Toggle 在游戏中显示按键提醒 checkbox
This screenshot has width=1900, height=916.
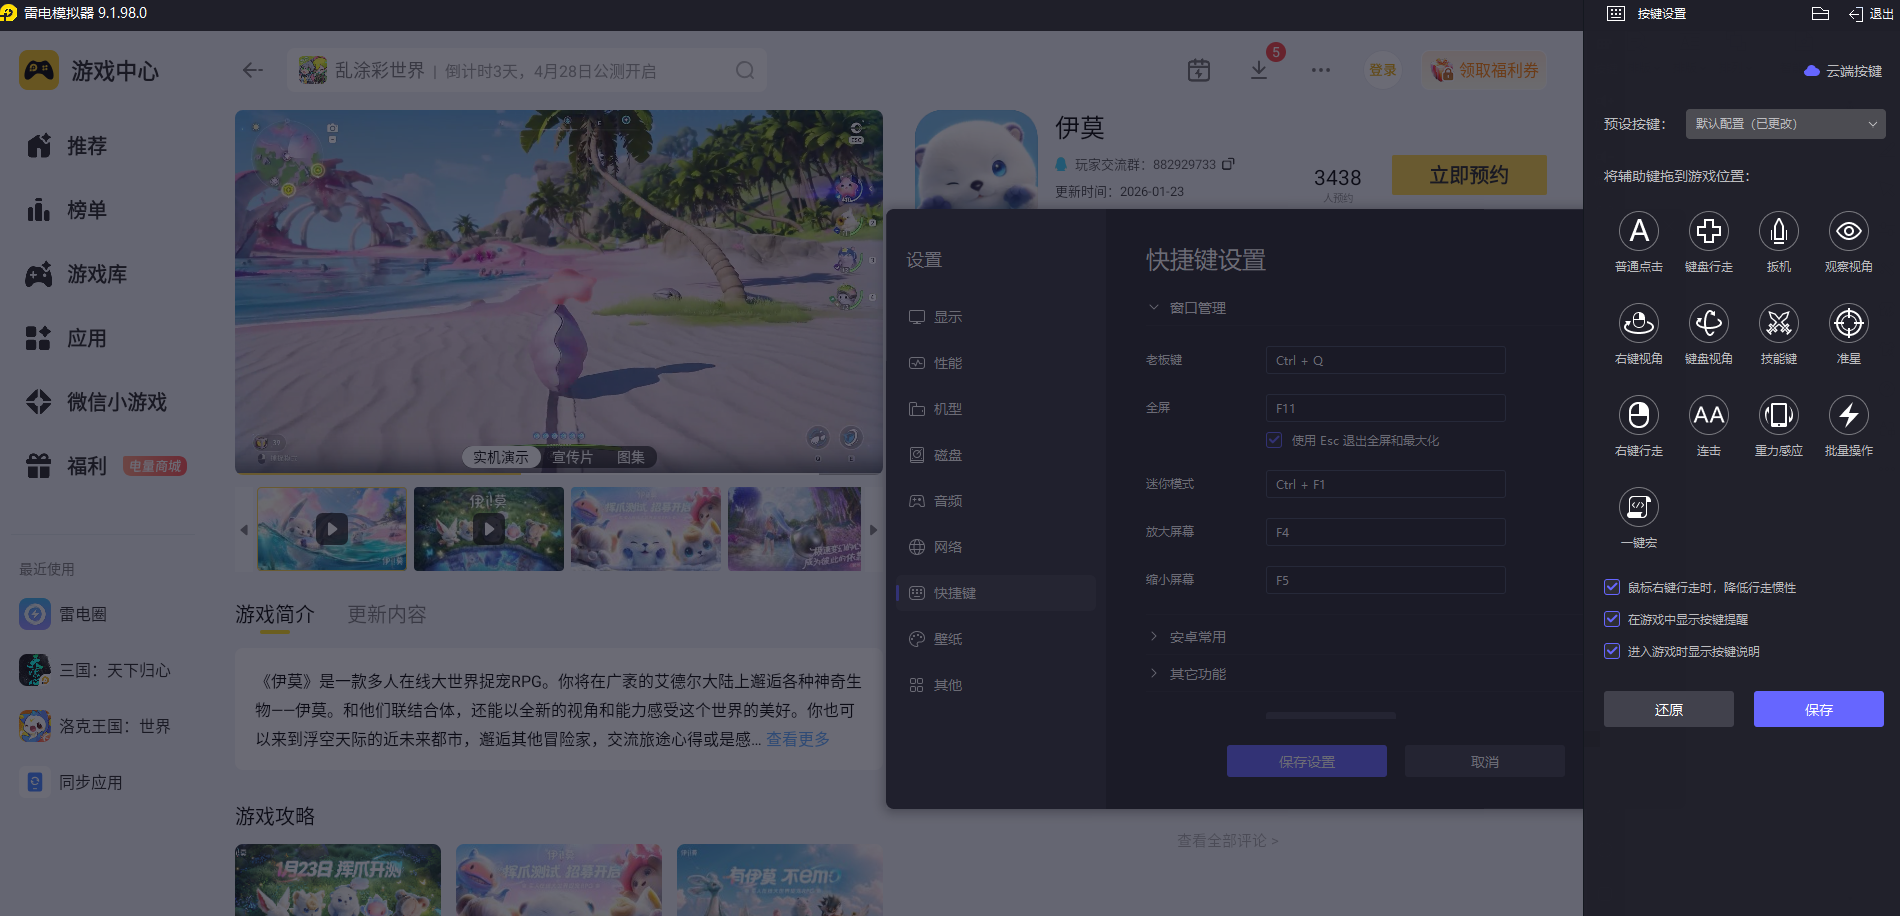click(1611, 619)
